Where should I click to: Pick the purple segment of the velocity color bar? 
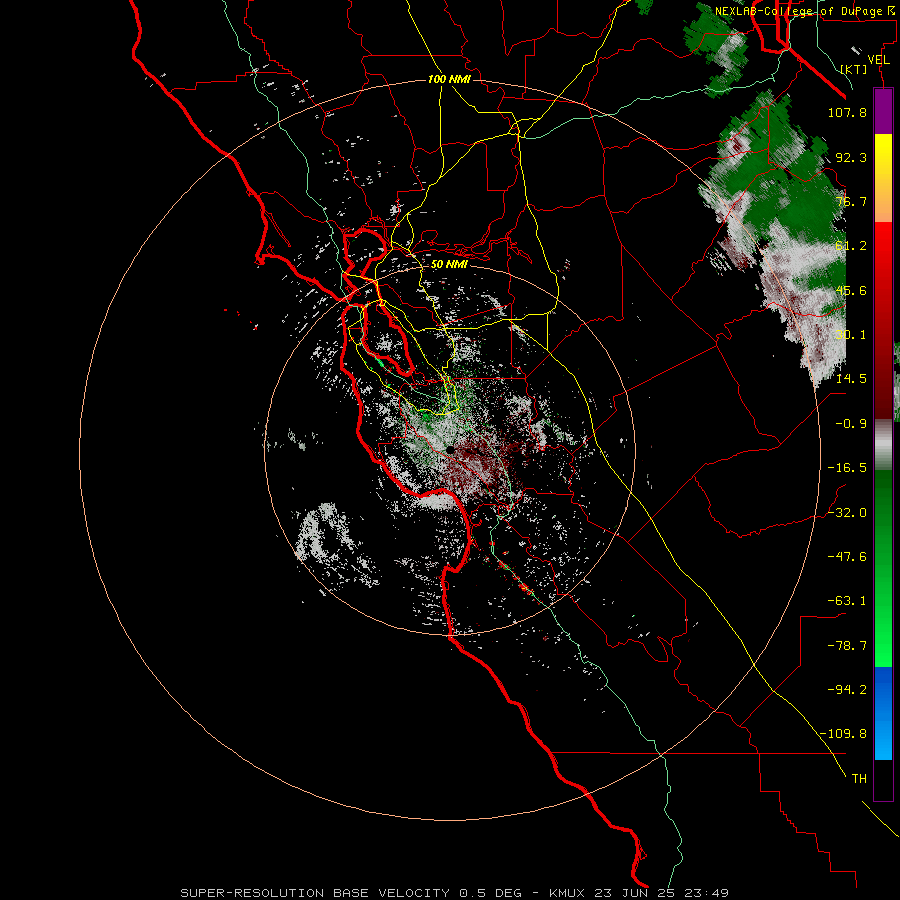point(883,112)
